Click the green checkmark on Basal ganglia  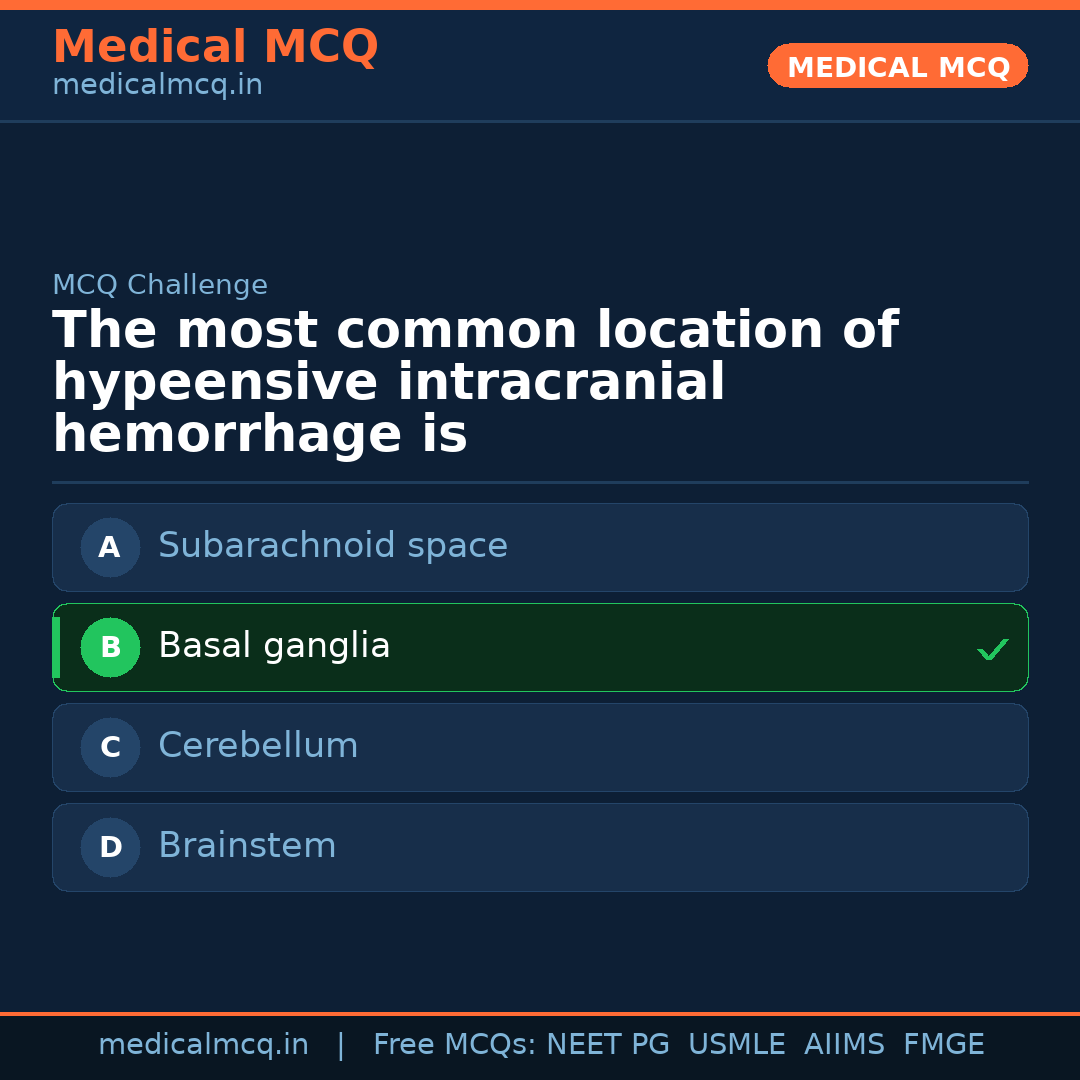tap(992, 650)
